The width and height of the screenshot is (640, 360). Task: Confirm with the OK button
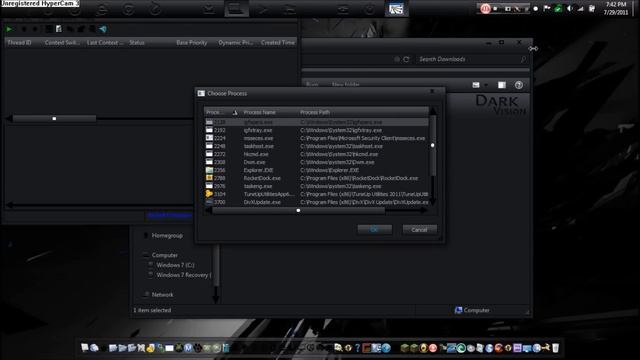click(x=374, y=230)
